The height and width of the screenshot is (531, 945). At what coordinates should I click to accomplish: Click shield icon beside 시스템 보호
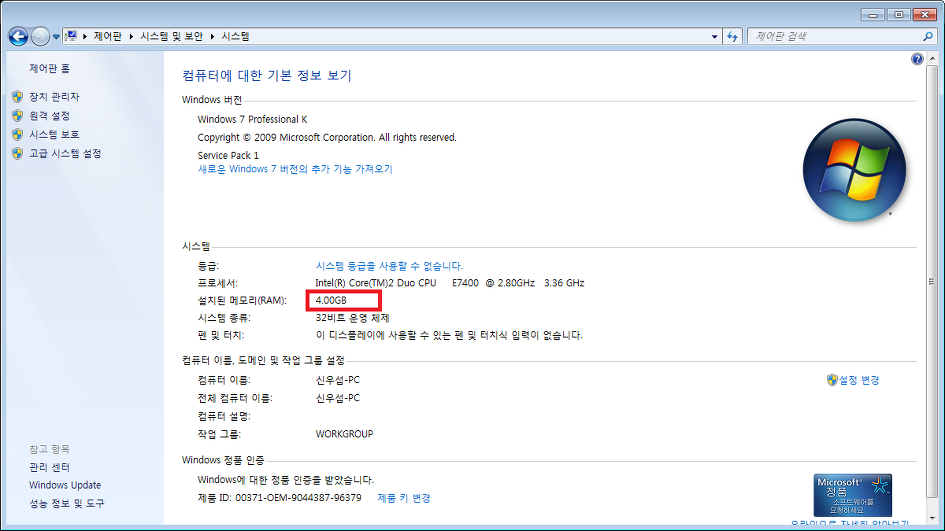coord(17,134)
